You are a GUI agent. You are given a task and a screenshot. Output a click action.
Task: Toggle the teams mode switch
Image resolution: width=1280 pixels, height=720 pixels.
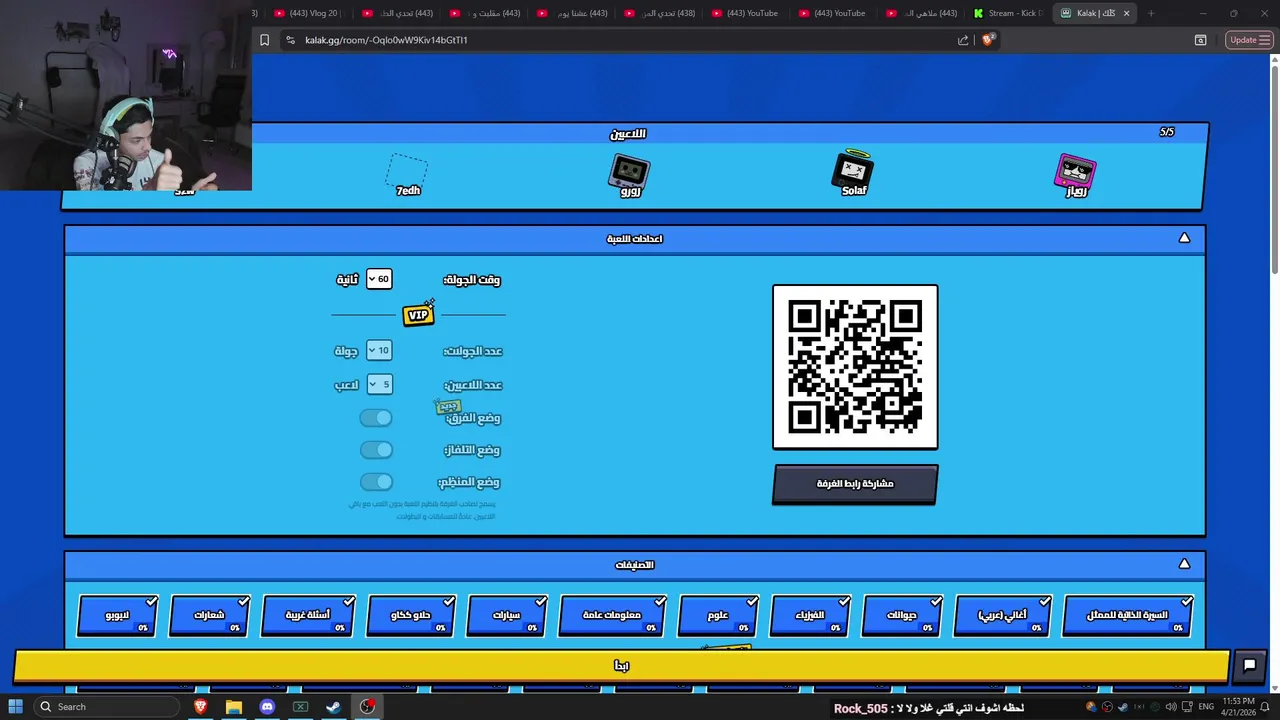(x=377, y=417)
